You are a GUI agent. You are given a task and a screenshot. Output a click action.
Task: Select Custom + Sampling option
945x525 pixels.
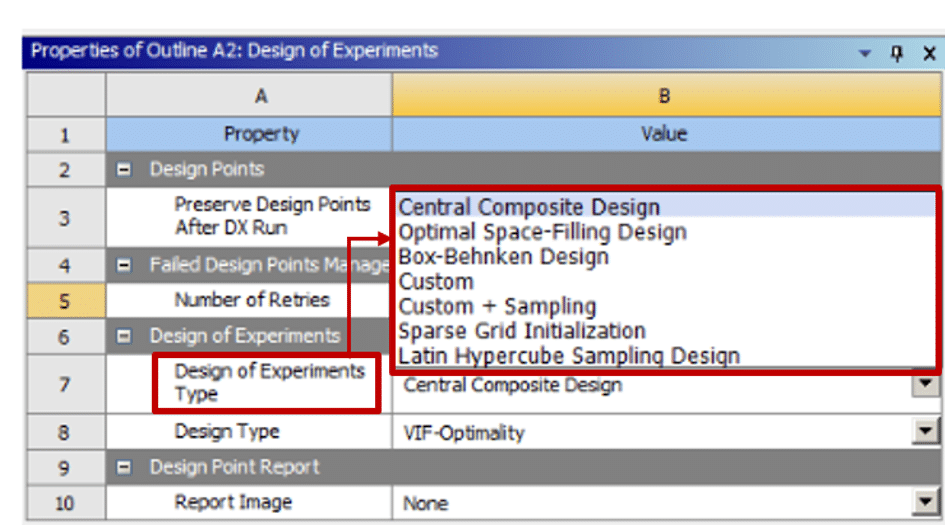pos(497,307)
